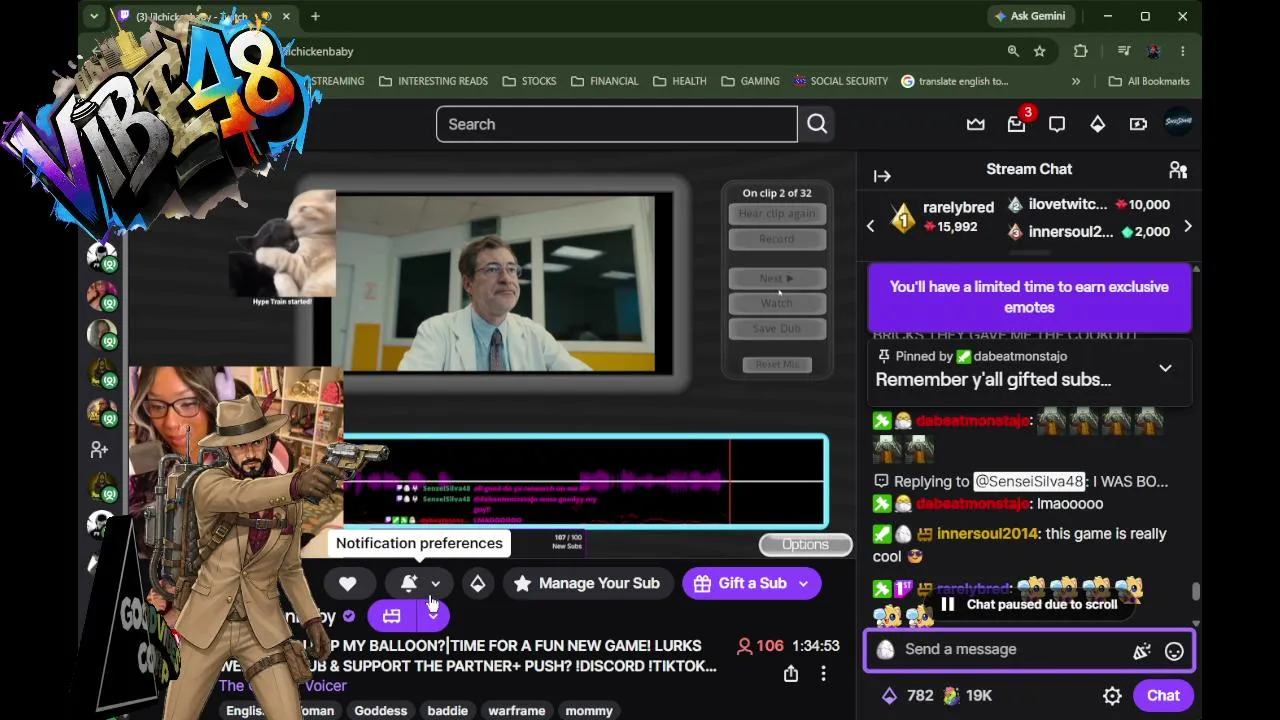Image resolution: width=1280 pixels, height=720 pixels.
Task: Open Chrome tab search dropdown
Action: [x=93, y=16]
